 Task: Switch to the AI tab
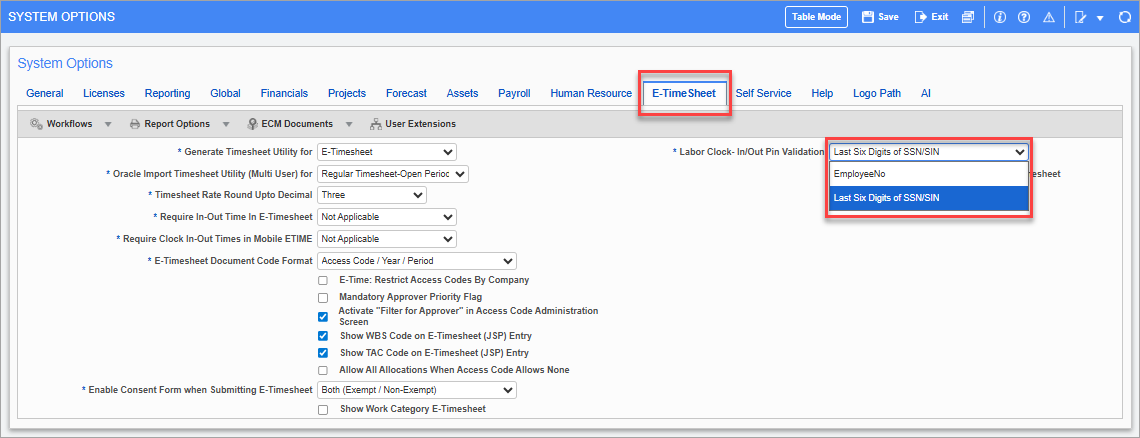(926, 93)
